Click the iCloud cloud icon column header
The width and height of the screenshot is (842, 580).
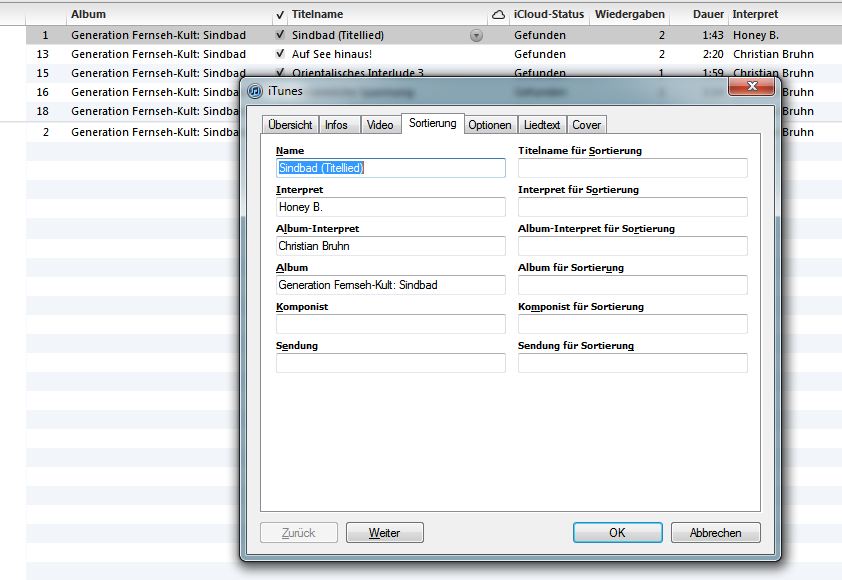498,15
